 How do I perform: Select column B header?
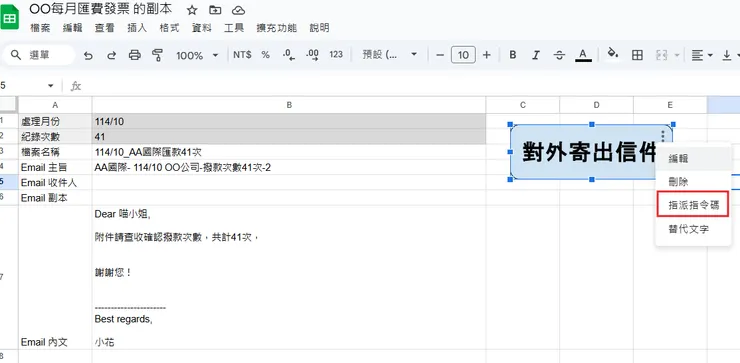coord(289,105)
